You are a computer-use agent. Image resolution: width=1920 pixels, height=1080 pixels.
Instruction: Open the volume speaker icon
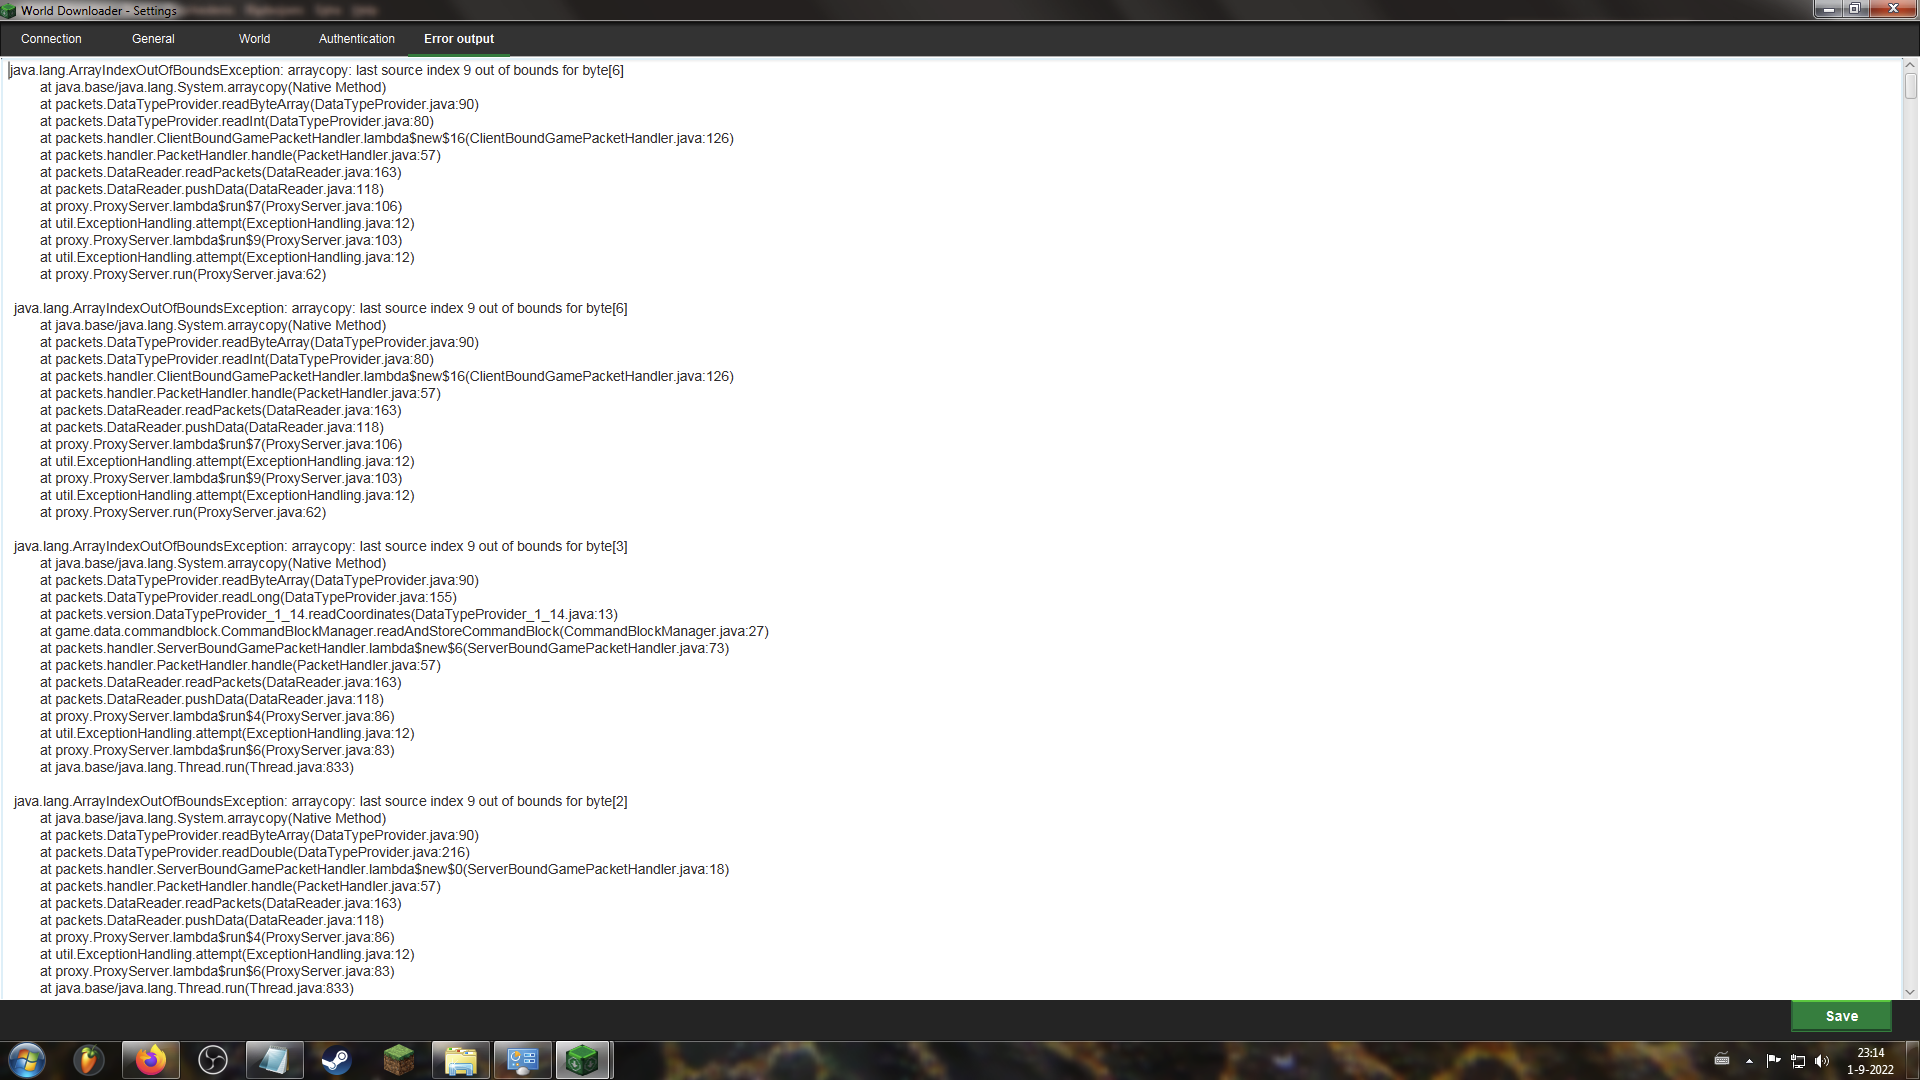[x=1821, y=1061]
